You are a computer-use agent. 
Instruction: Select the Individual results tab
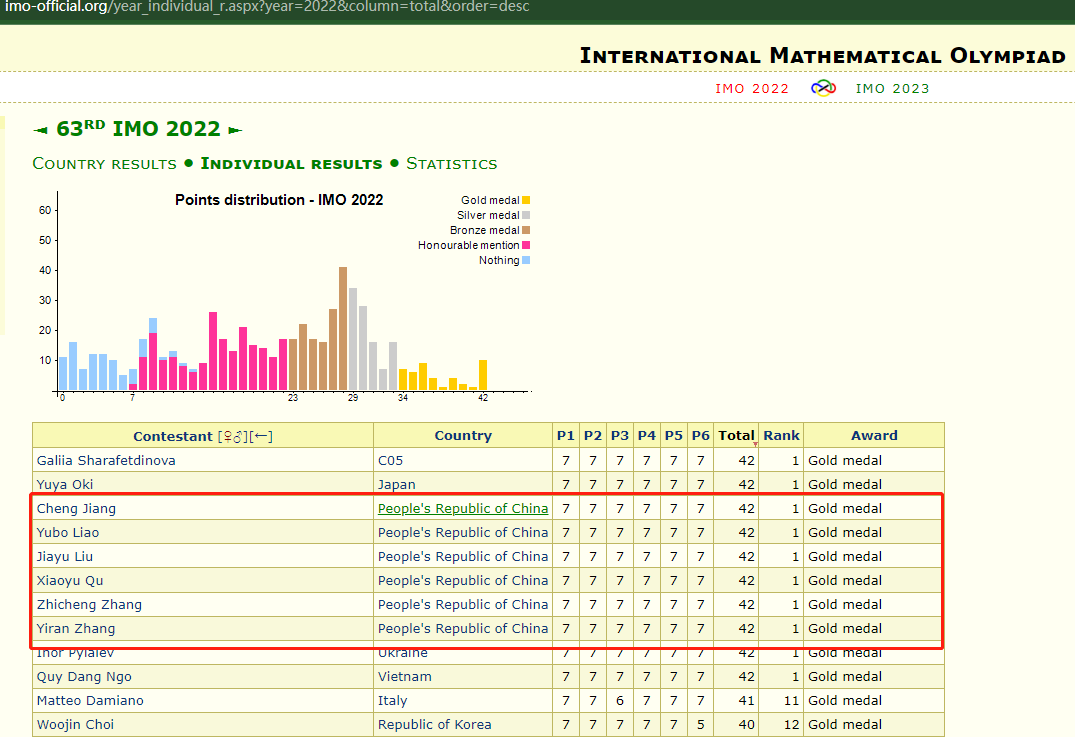291,164
